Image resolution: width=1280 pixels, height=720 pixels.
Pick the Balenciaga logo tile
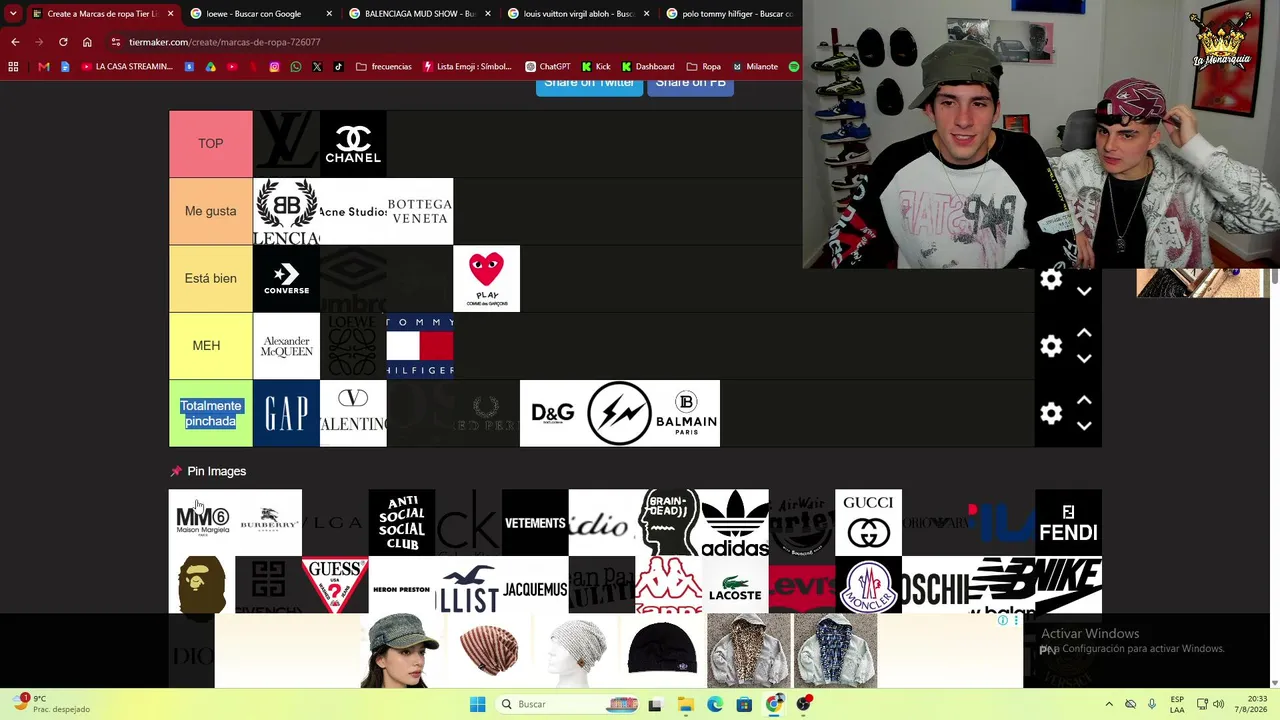286,211
